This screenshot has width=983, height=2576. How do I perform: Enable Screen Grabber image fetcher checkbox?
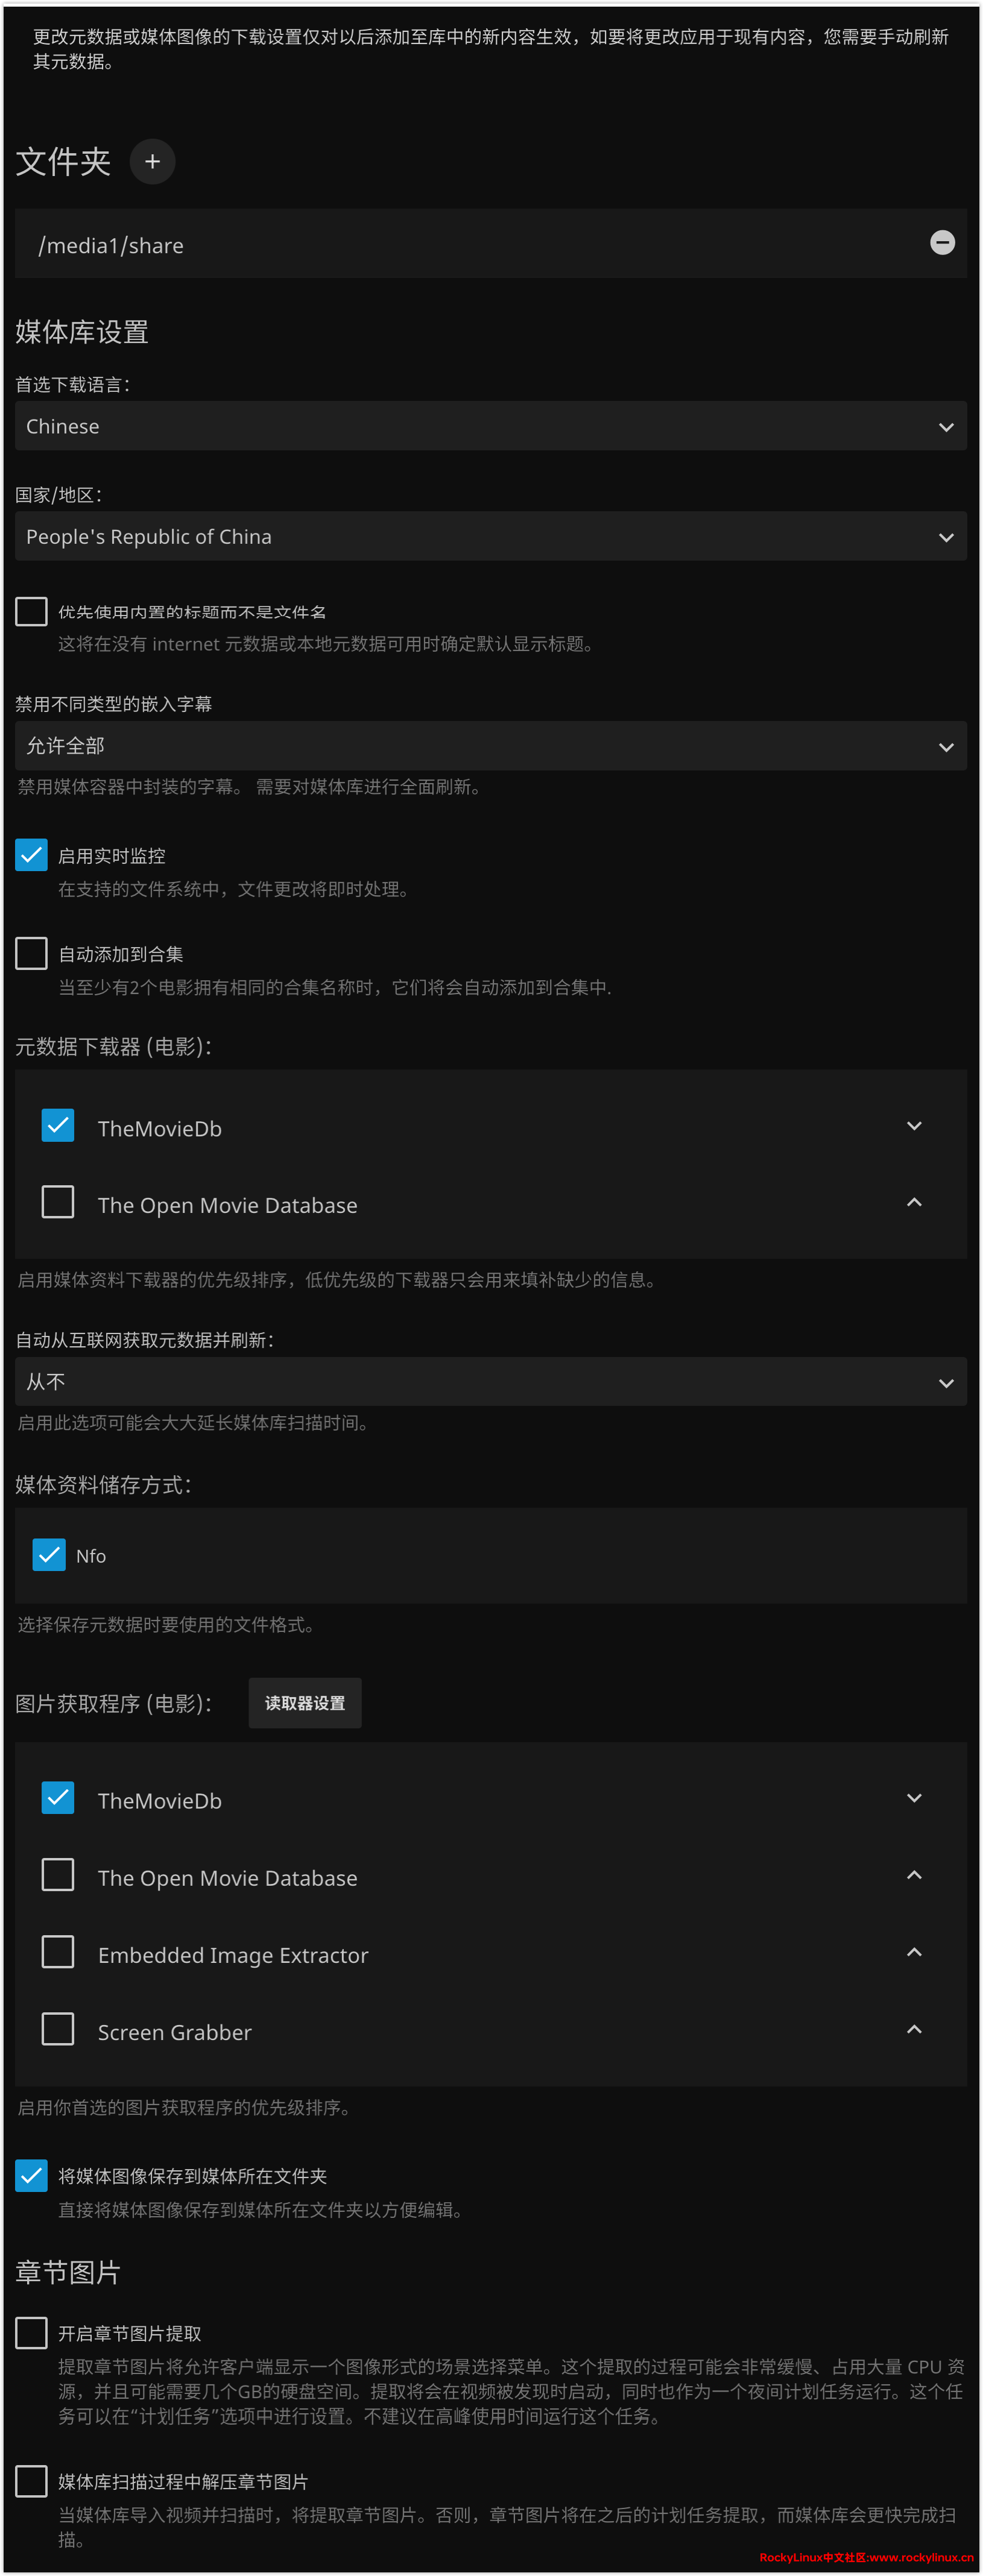pyautogui.click(x=58, y=2029)
